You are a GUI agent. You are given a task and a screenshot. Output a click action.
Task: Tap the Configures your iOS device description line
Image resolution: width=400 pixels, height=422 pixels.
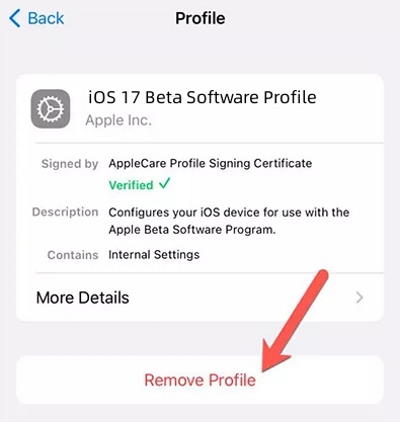click(x=229, y=212)
